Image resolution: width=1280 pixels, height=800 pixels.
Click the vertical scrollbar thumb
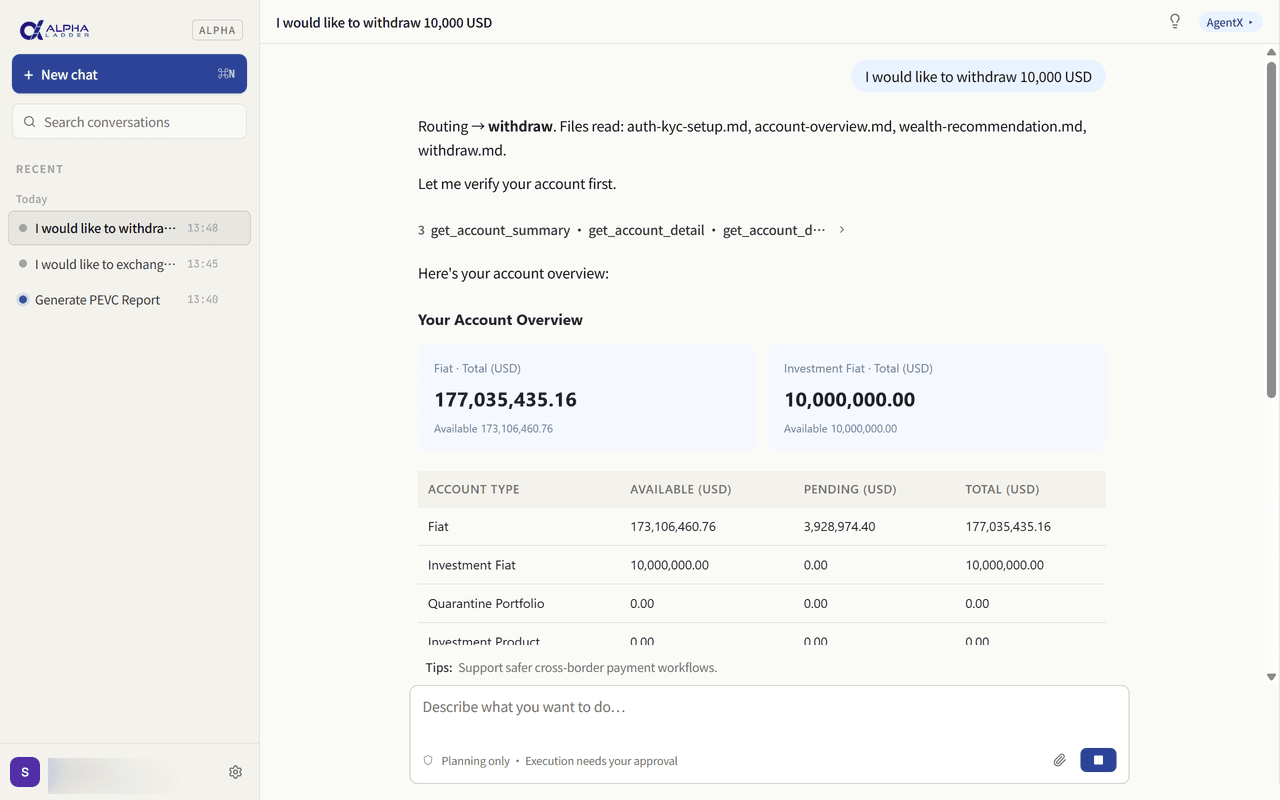tap(1272, 228)
